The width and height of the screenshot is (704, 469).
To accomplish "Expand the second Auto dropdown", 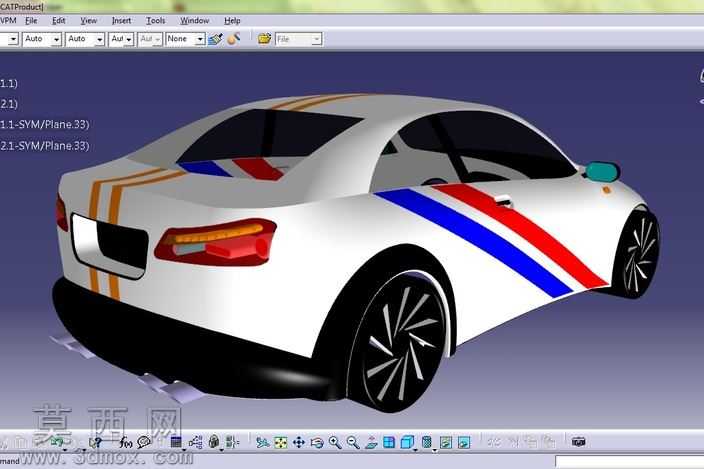I will (99, 39).
